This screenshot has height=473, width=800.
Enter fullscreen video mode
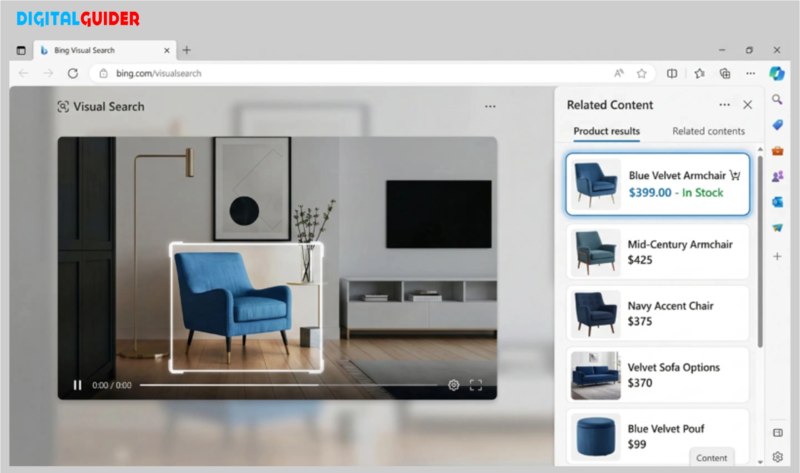click(476, 385)
